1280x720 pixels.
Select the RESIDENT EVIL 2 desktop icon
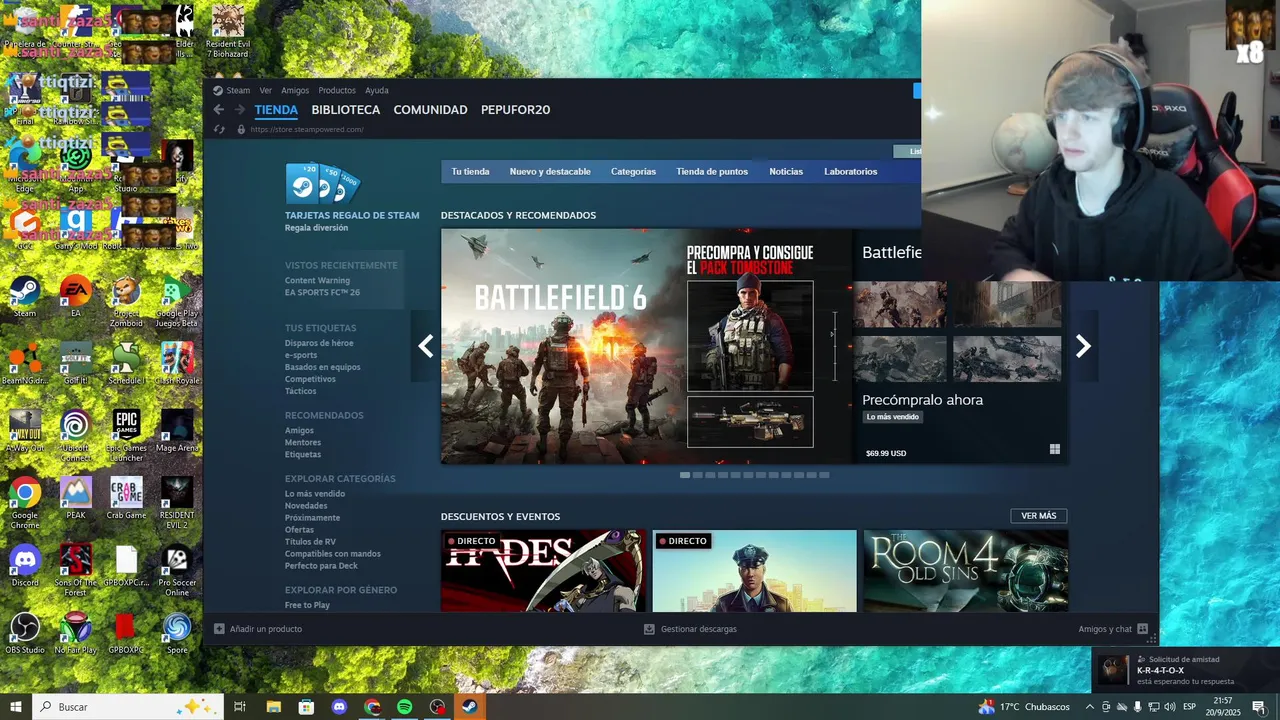pos(177,502)
